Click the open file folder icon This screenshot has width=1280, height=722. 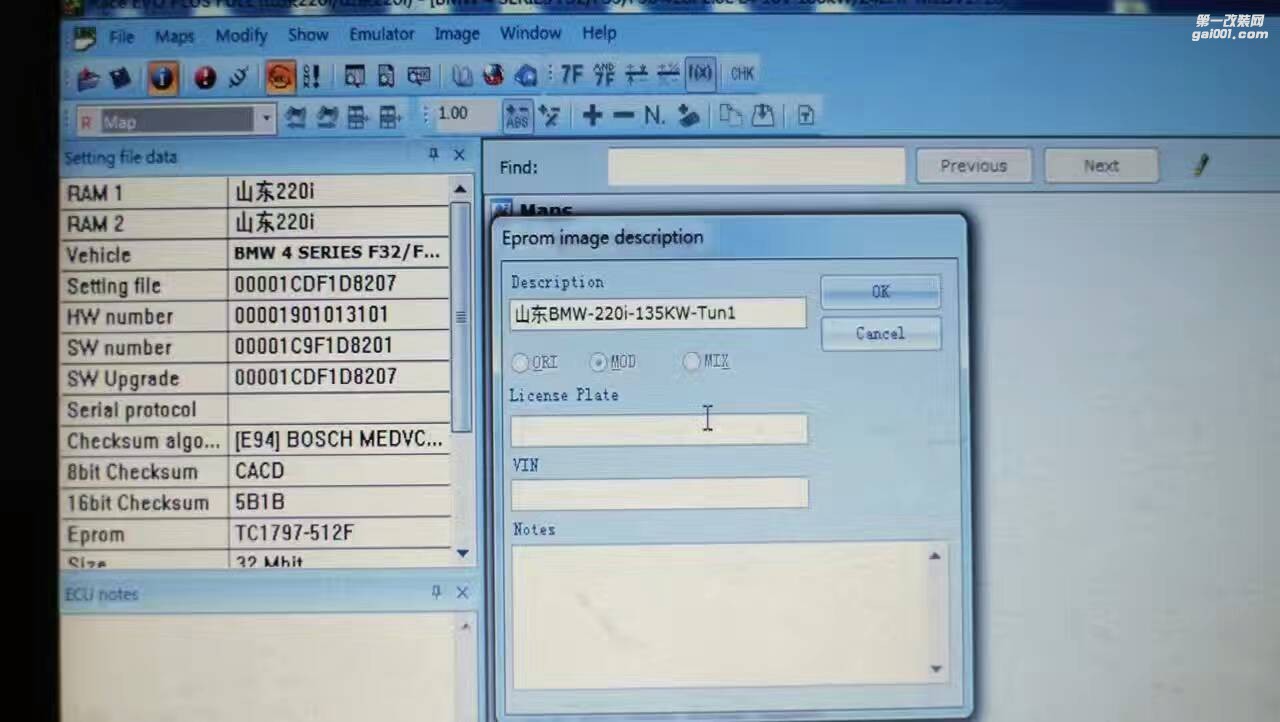90,77
